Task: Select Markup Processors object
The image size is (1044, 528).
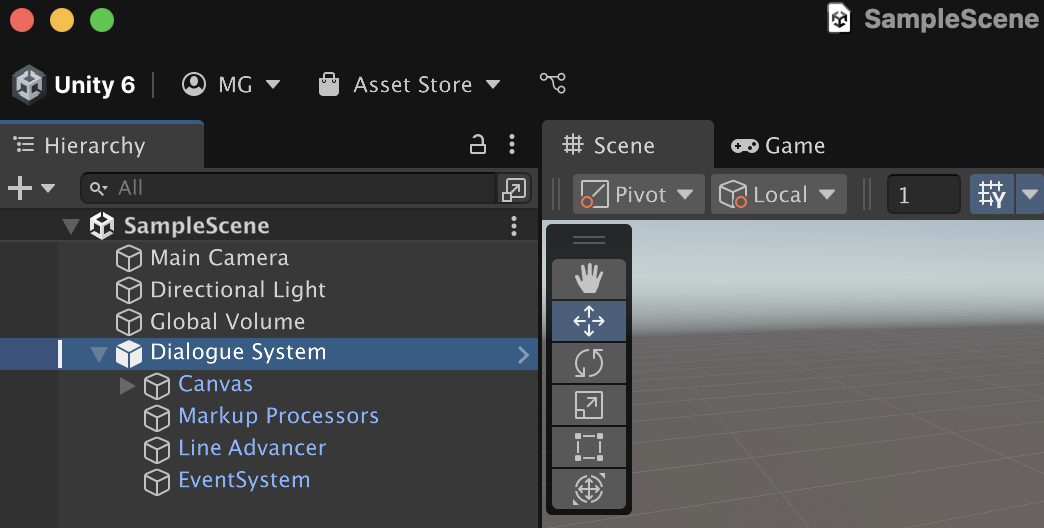Action: (x=278, y=416)
